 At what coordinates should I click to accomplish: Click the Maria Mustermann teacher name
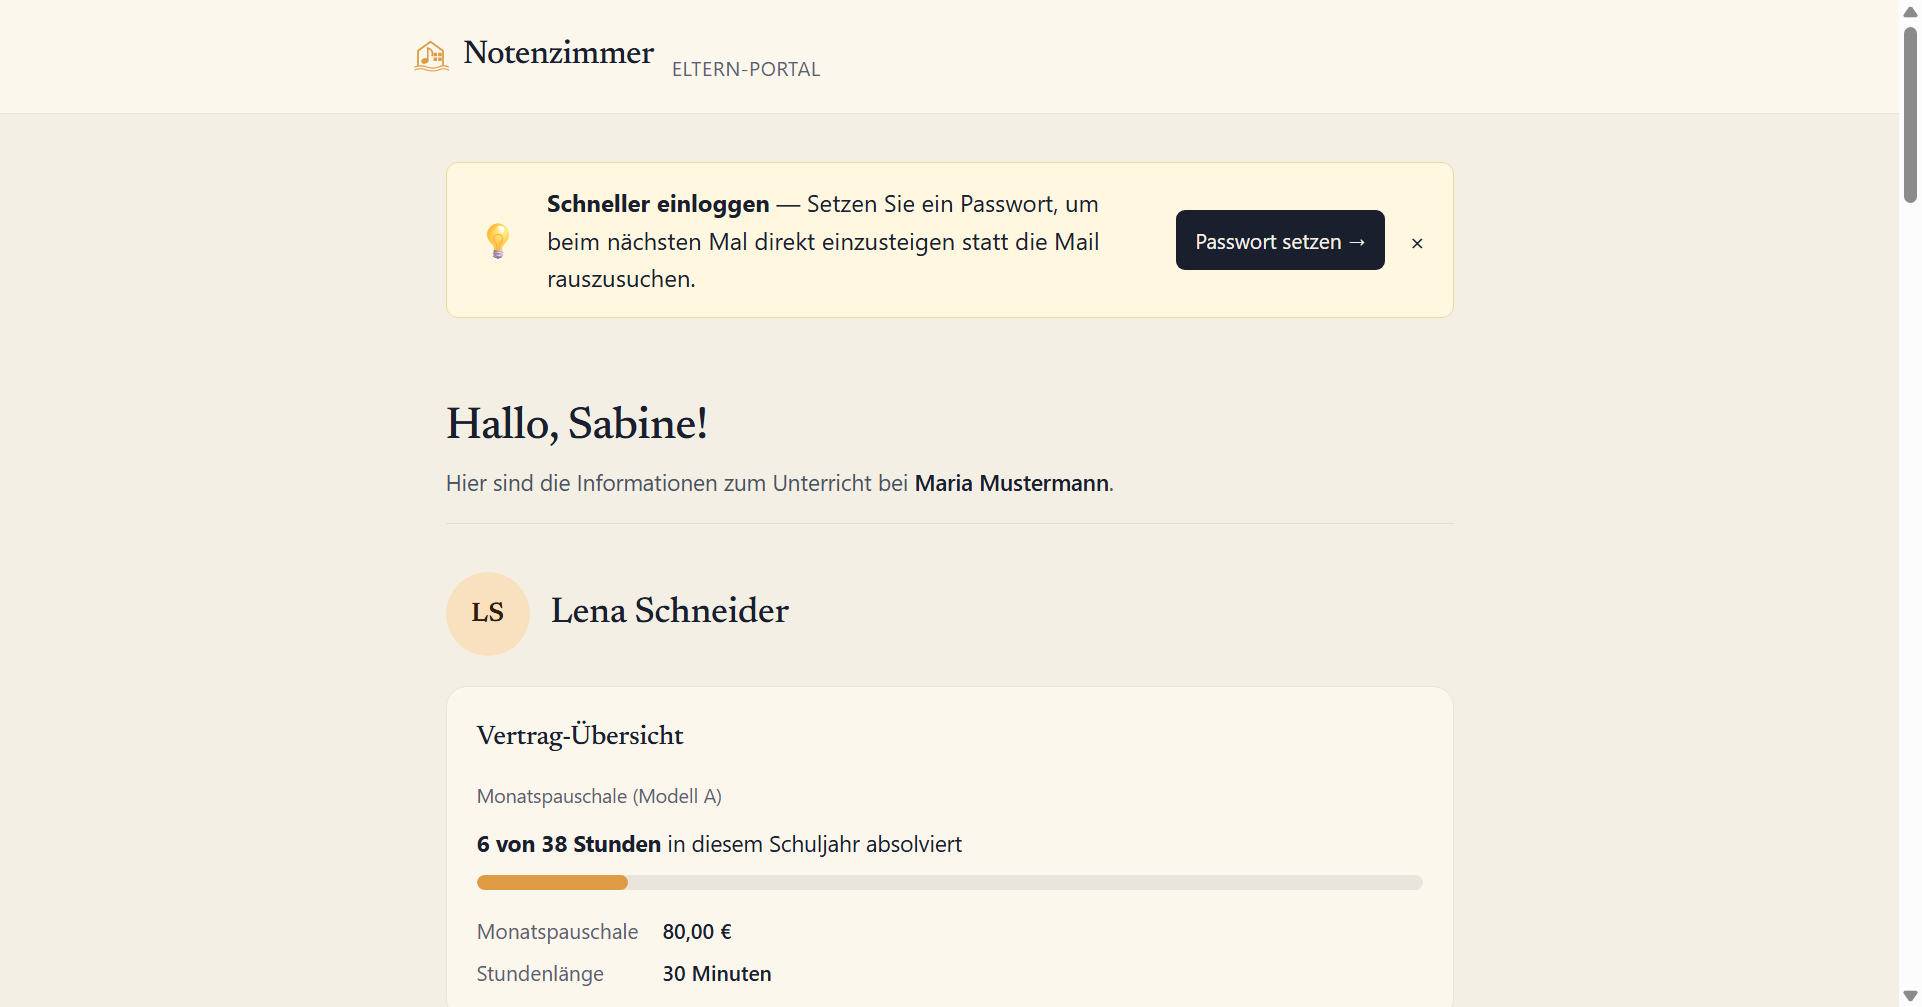[x=1011, y=483]
